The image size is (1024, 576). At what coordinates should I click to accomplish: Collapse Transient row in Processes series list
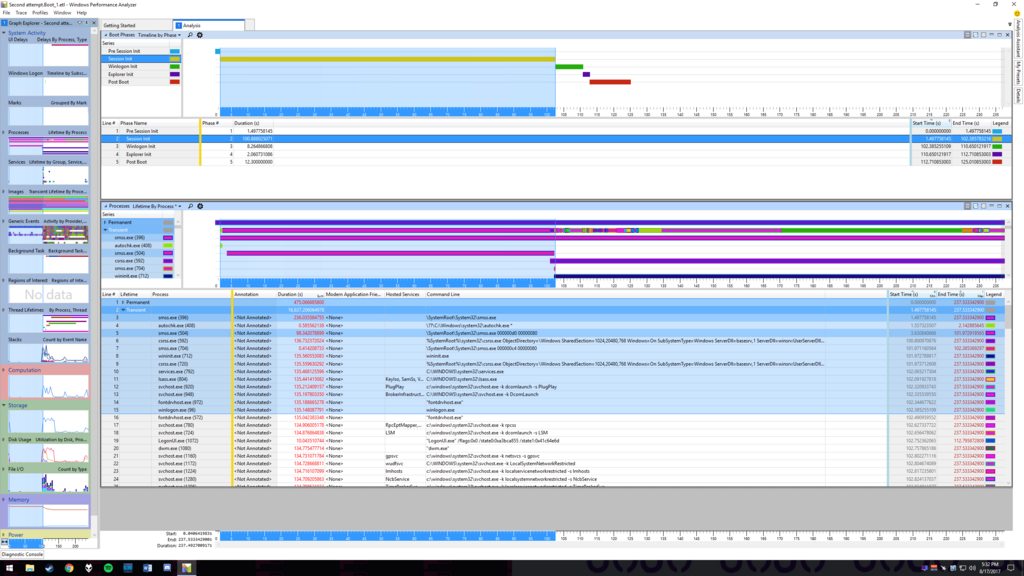pyautogui.click(x=105, y=230)
